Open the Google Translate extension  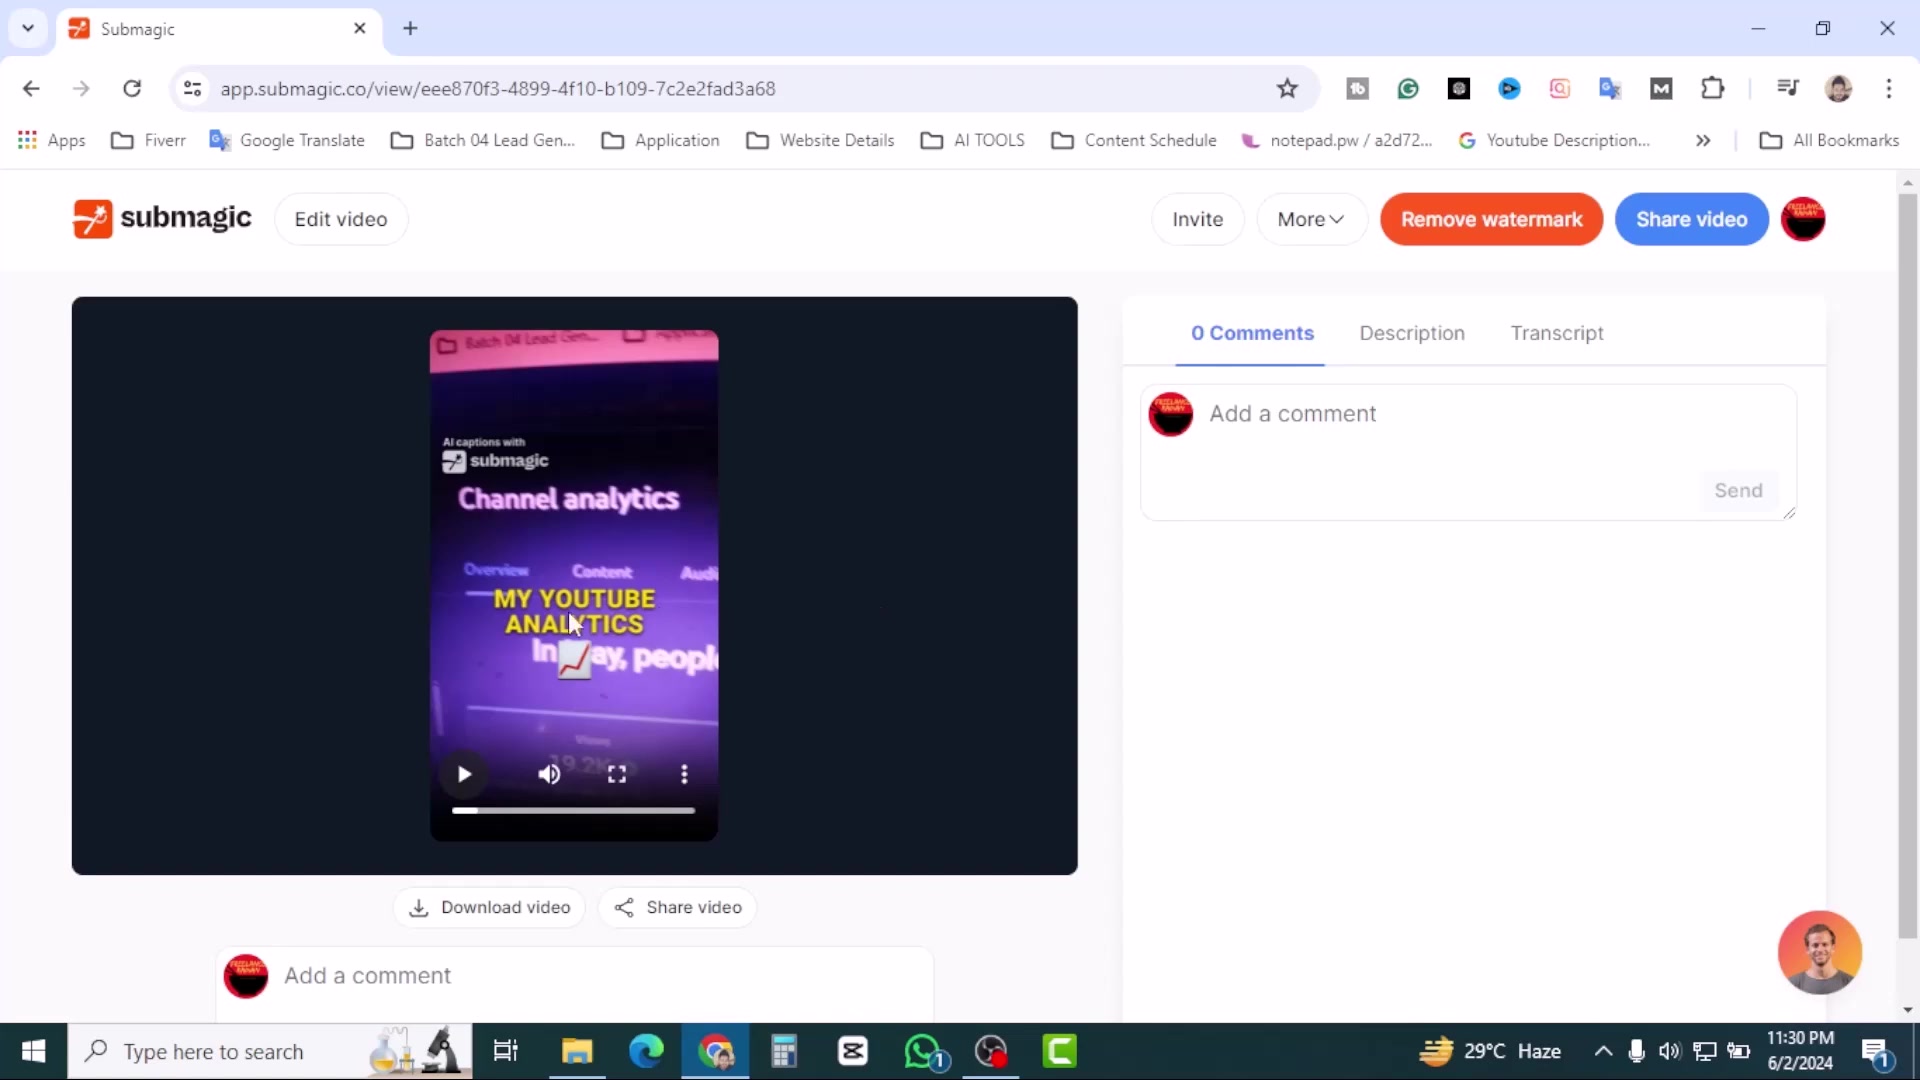click(1611, 88)
